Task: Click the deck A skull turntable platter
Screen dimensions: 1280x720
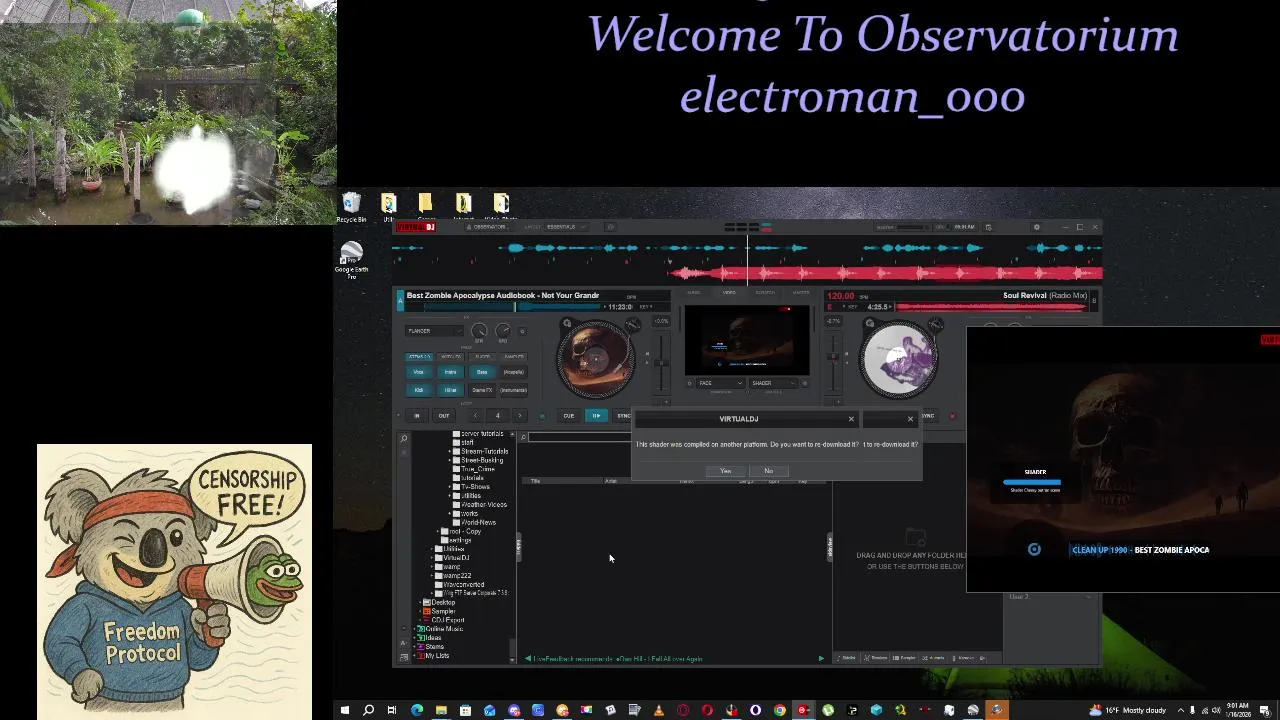Action: 596,360
